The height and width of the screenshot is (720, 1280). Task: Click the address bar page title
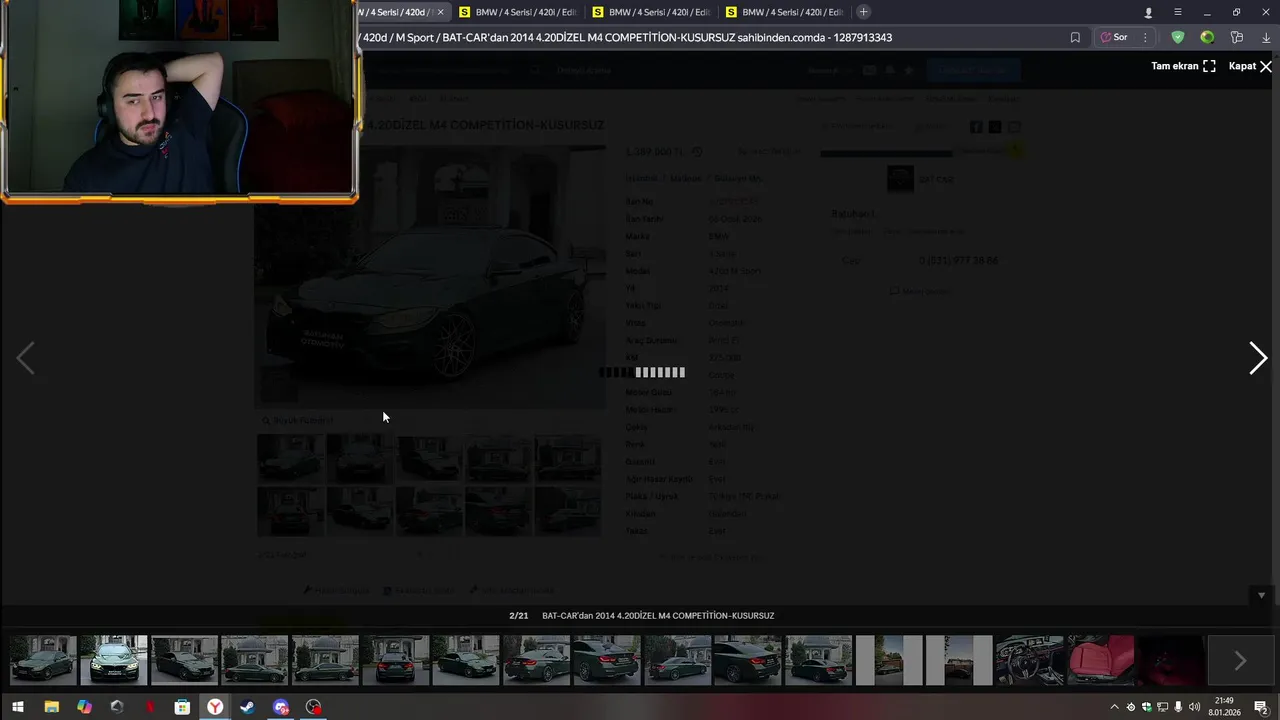pos(627,37)
